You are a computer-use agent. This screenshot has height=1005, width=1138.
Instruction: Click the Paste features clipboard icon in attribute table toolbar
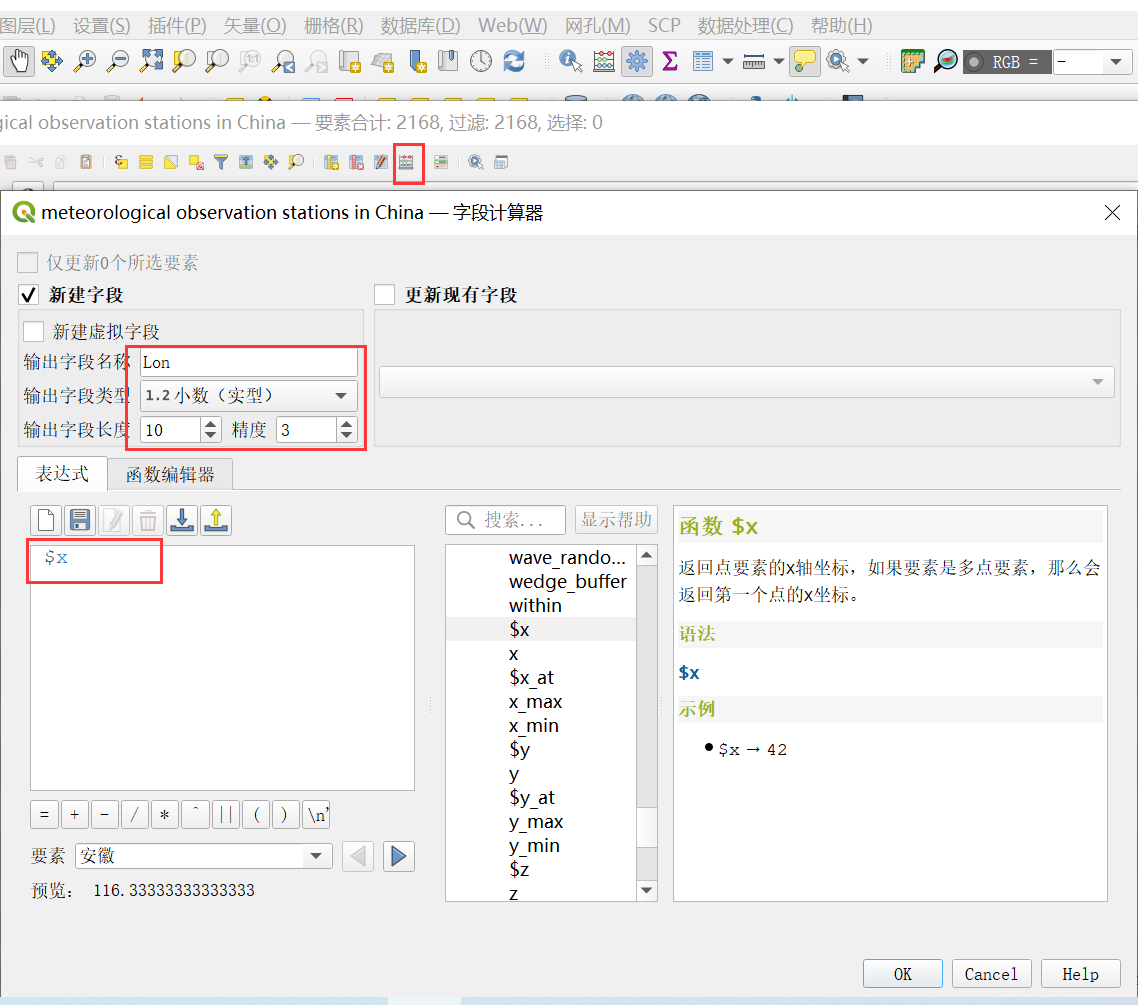click(x=86, y=162)
